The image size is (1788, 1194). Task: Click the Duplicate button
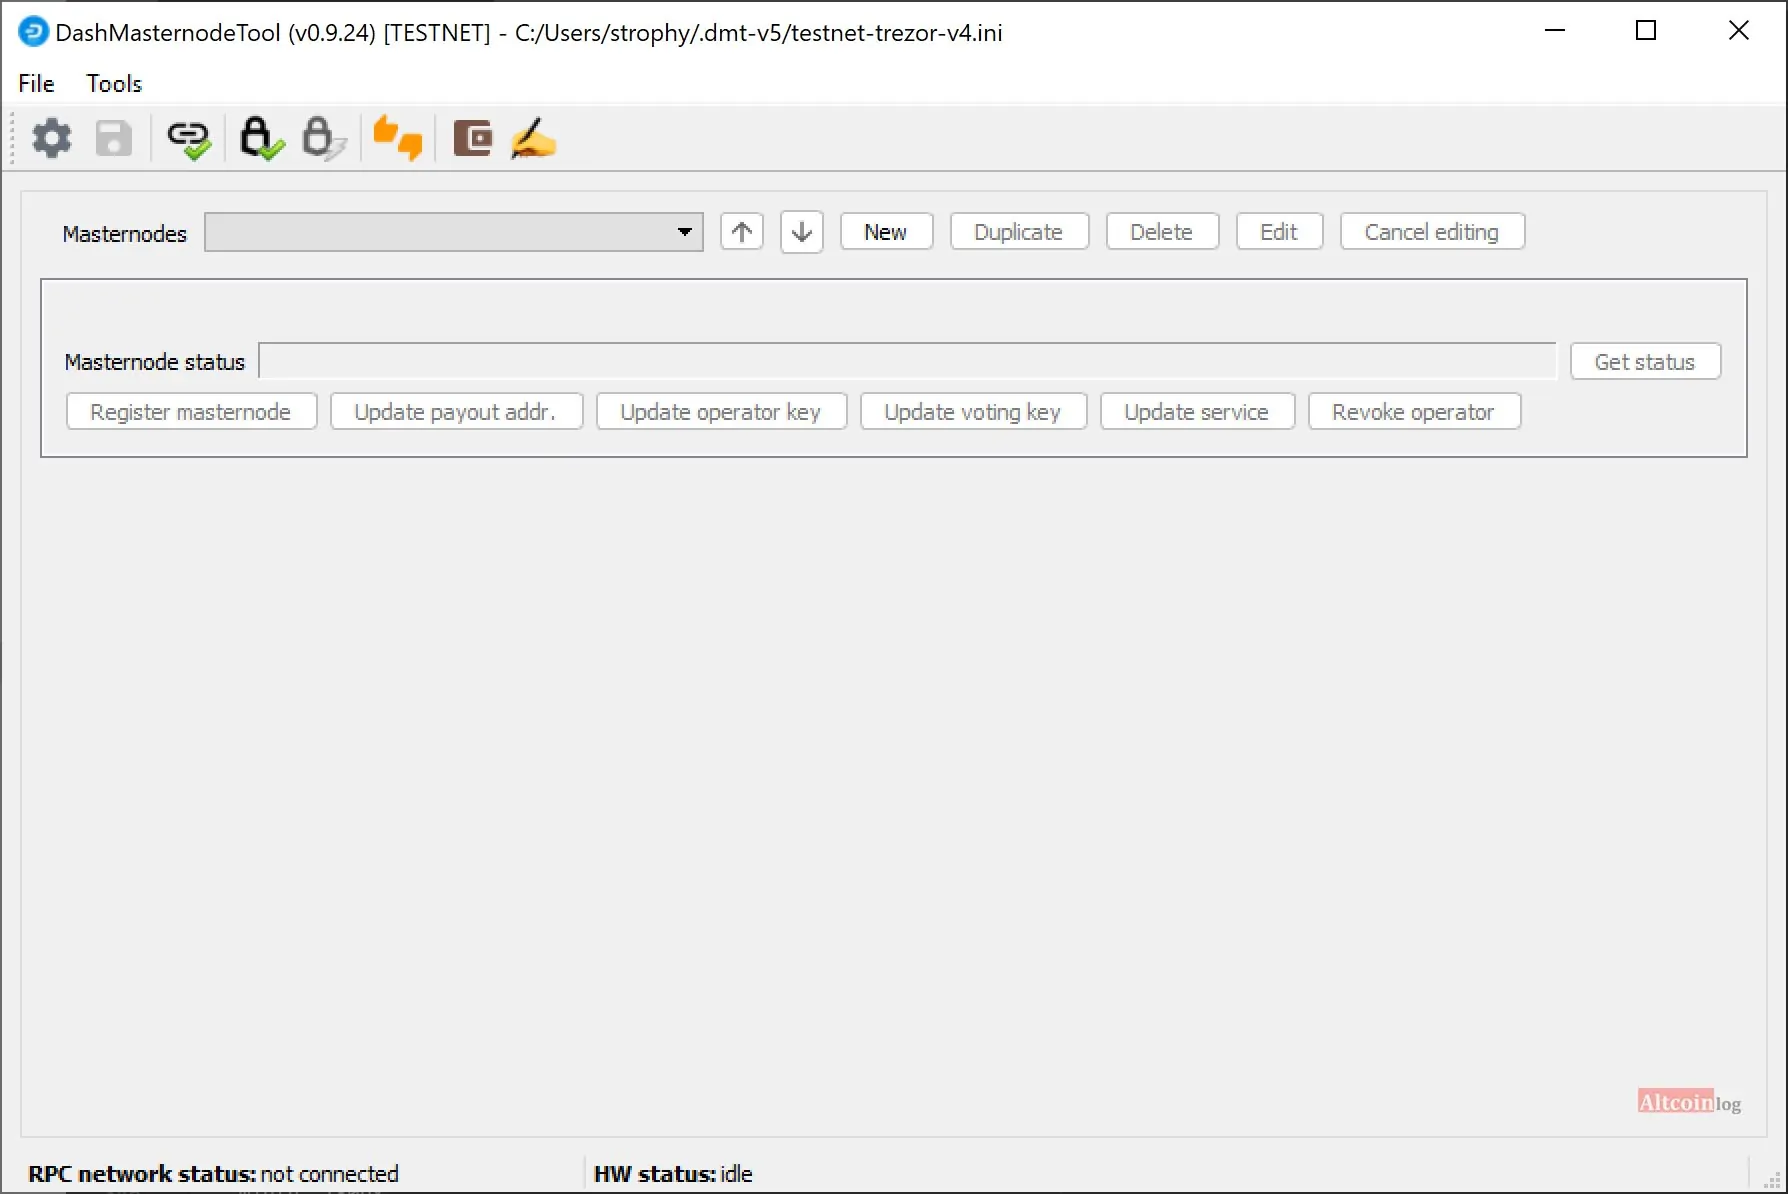tap(1019, 232)
